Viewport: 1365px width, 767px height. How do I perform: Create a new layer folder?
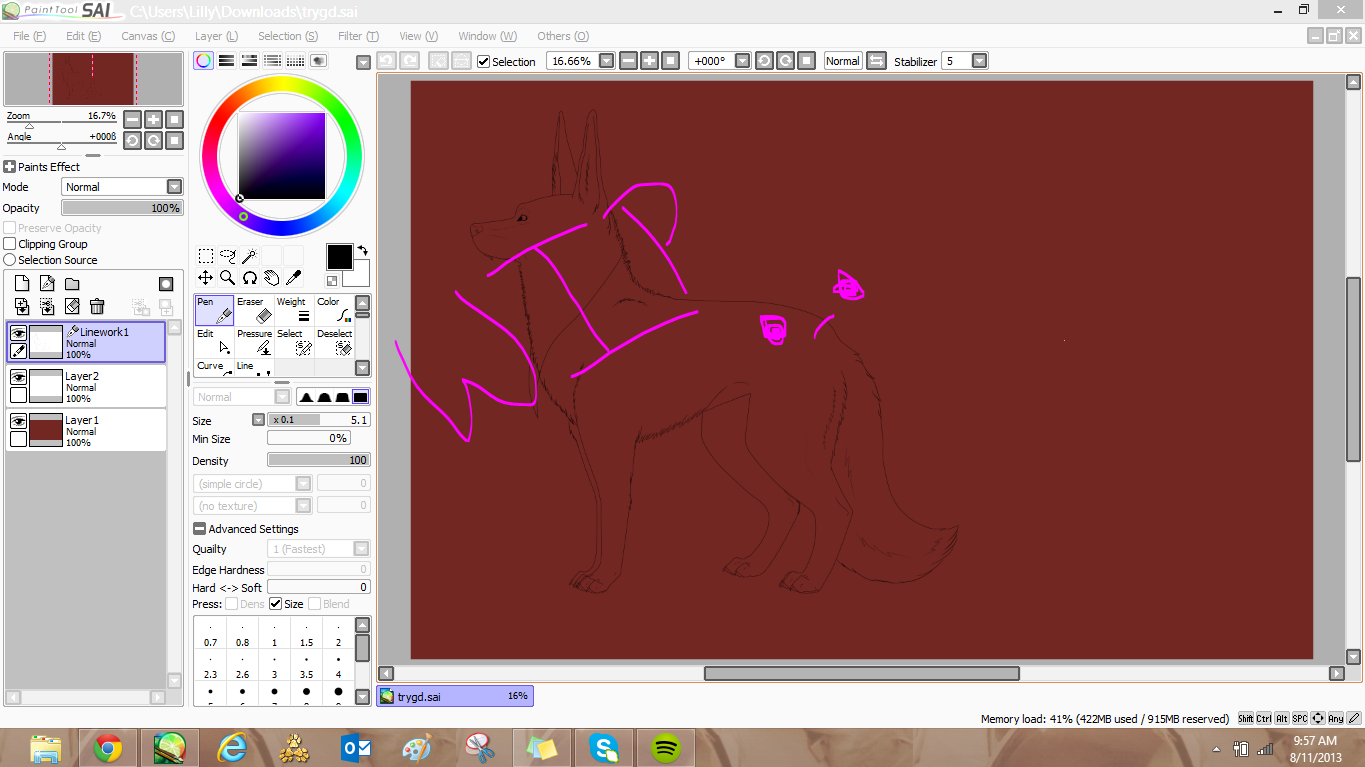(x=72, y=284)
